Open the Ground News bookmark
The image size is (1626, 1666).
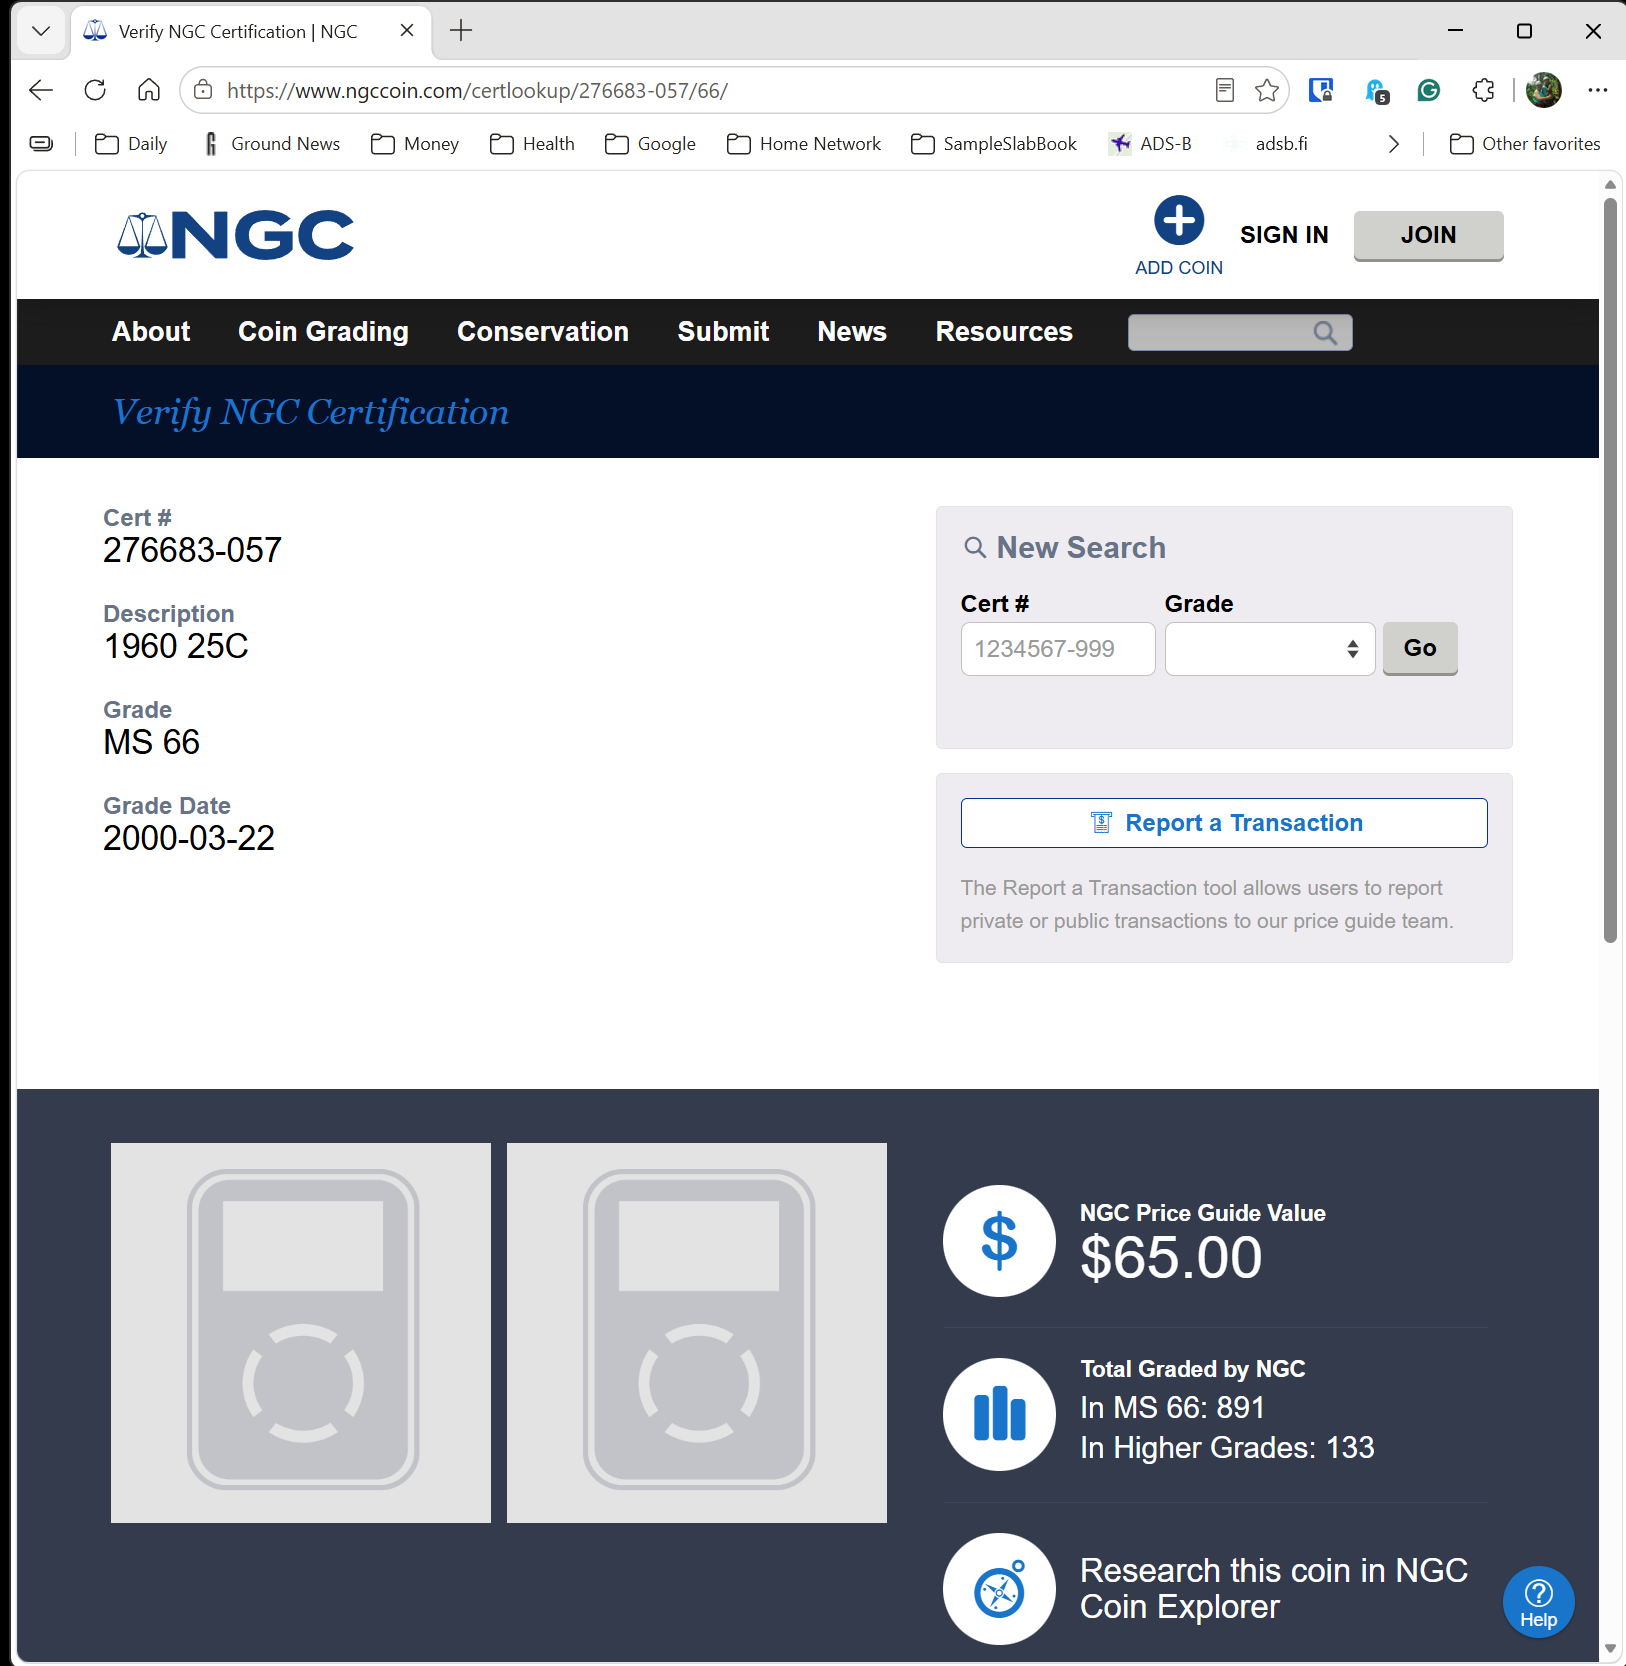[272, 144]
